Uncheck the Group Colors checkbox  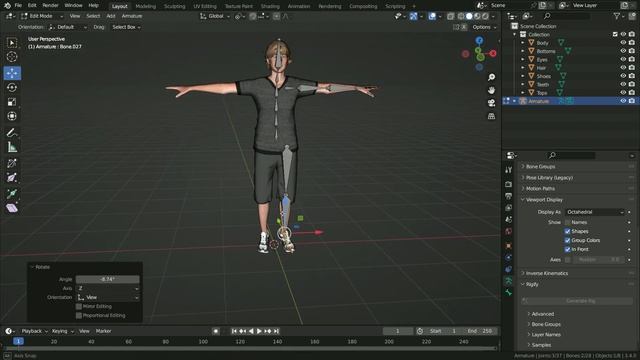click(x=567, y=240)
